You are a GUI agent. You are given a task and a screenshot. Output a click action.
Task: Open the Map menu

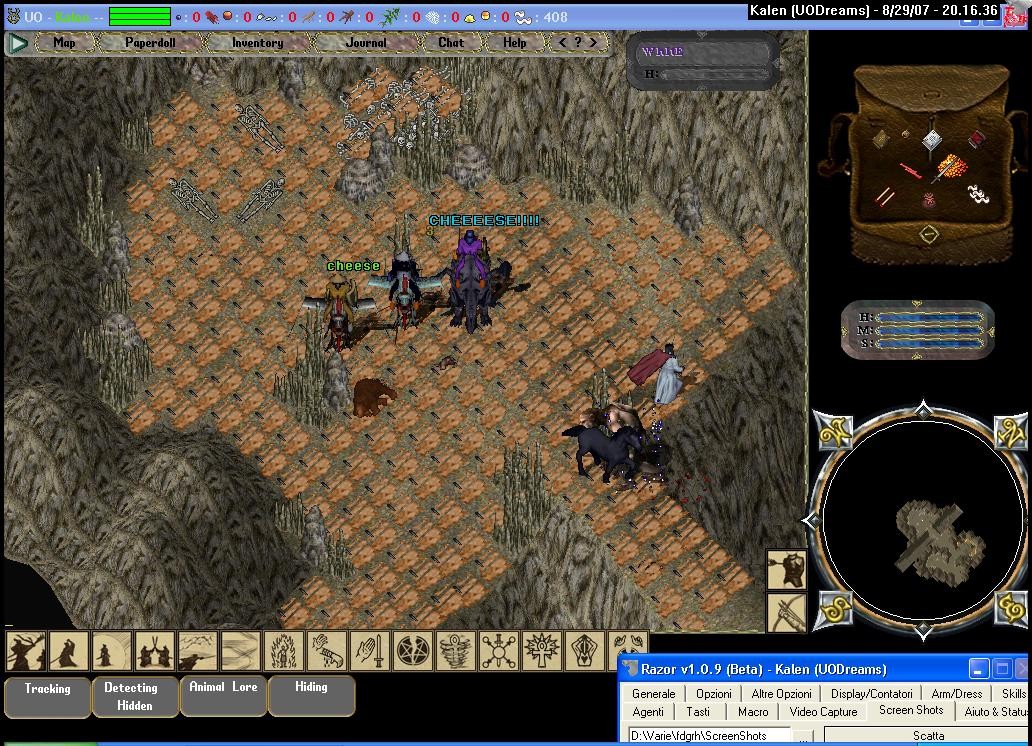coord(64,43)
